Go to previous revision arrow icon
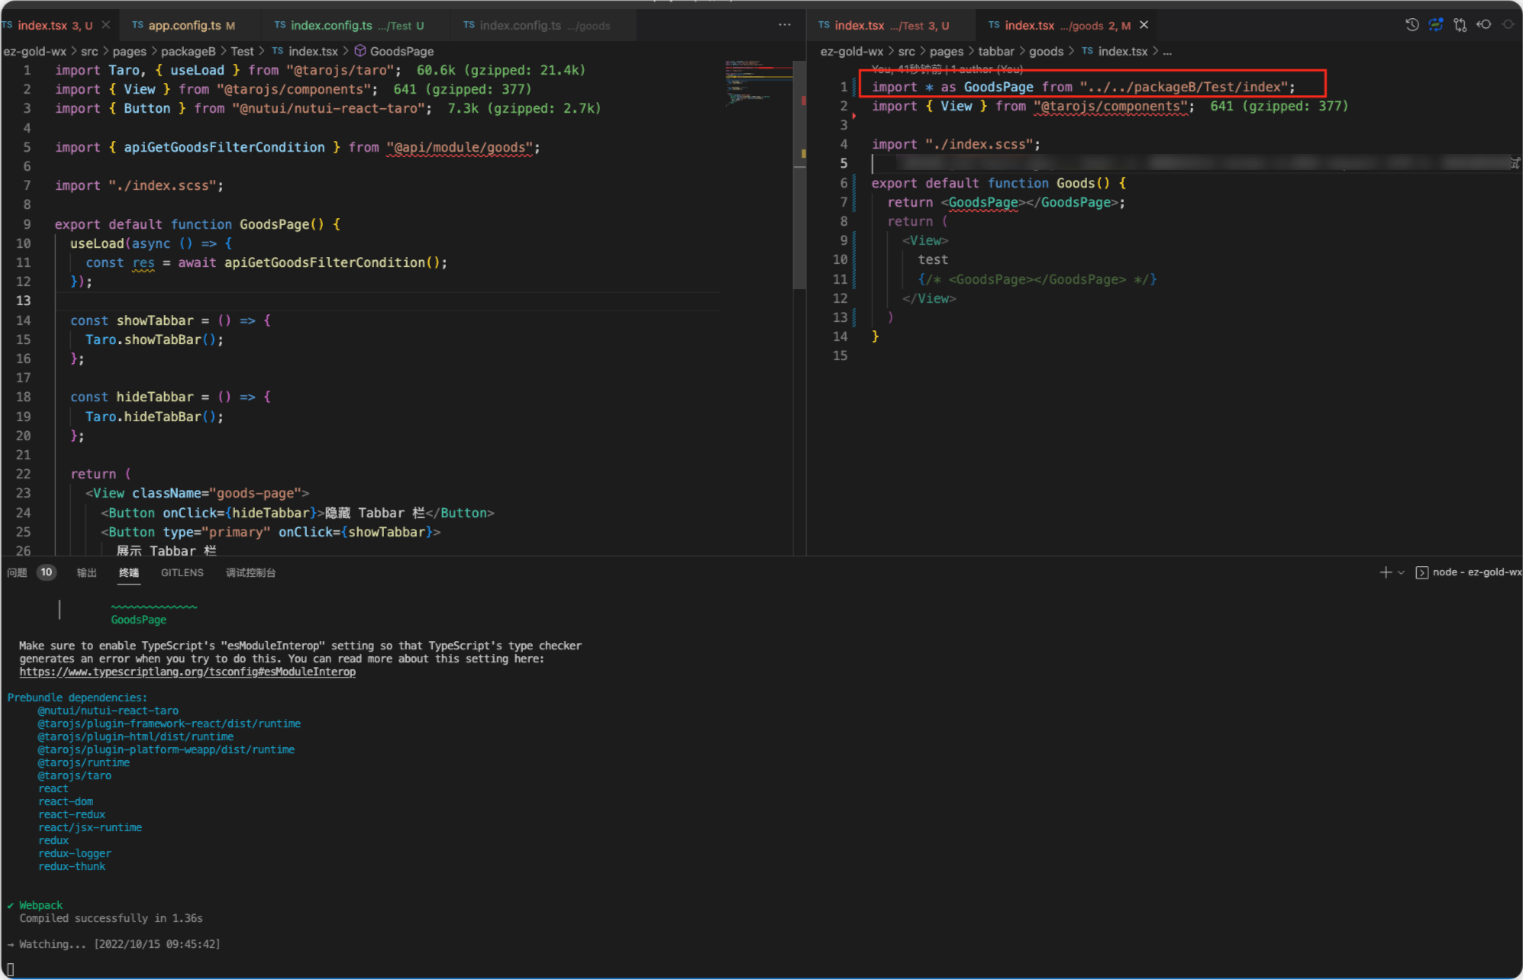The image size is (1523, 980). 1484,25
